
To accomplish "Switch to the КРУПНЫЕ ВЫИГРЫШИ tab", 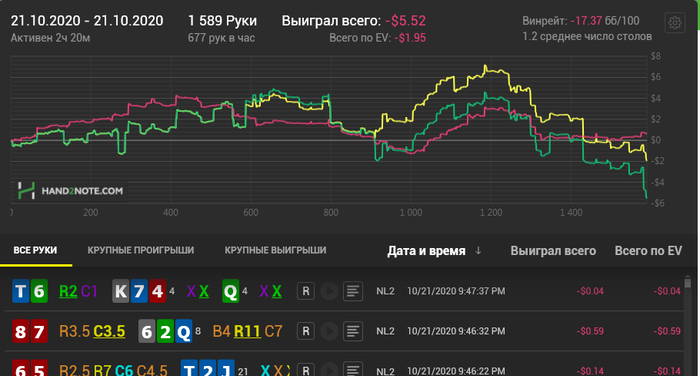I will point(275,251).
